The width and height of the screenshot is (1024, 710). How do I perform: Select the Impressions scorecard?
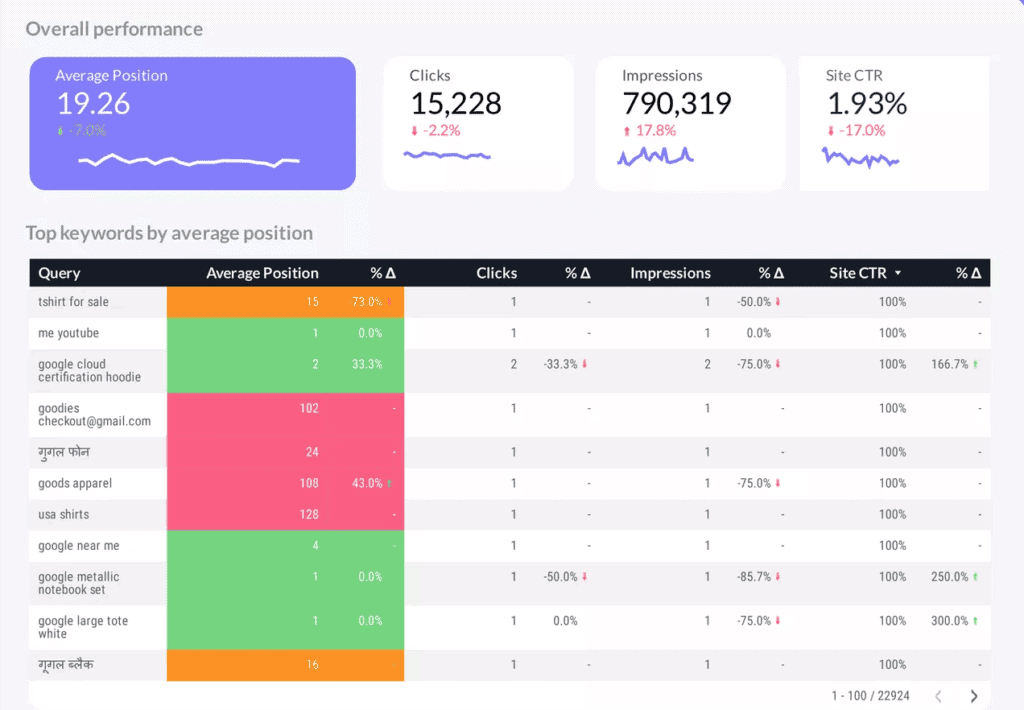click(690, 123)
